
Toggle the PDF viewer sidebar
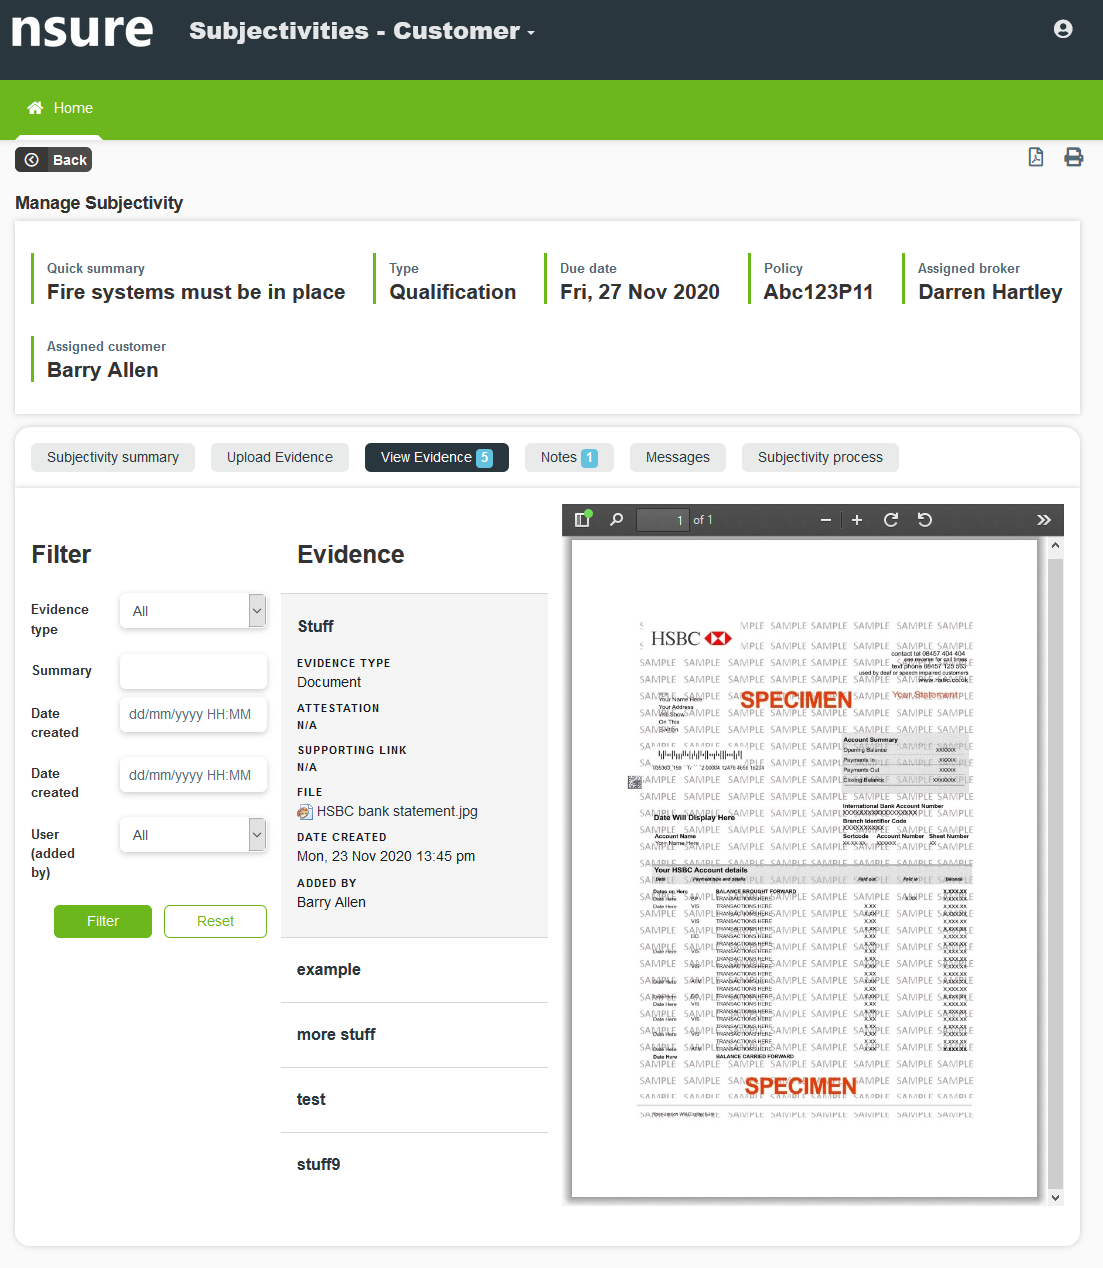pyautogui.click(x=582, y=519)
